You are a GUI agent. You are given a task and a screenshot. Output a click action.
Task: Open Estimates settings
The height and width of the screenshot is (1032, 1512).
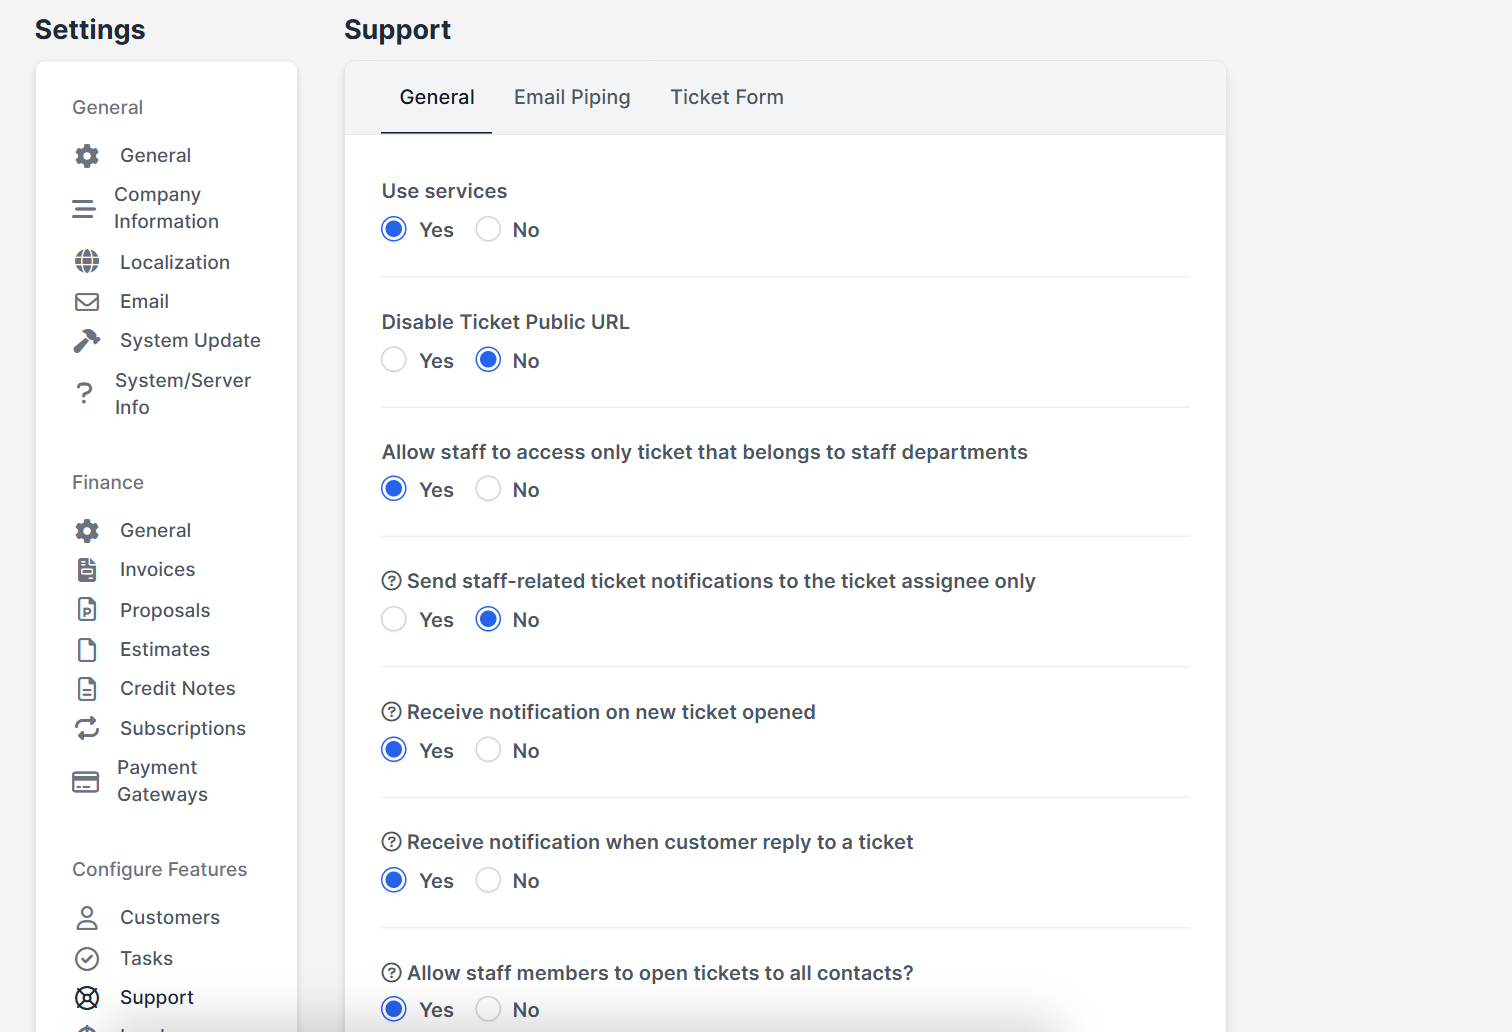coord(165,649)
